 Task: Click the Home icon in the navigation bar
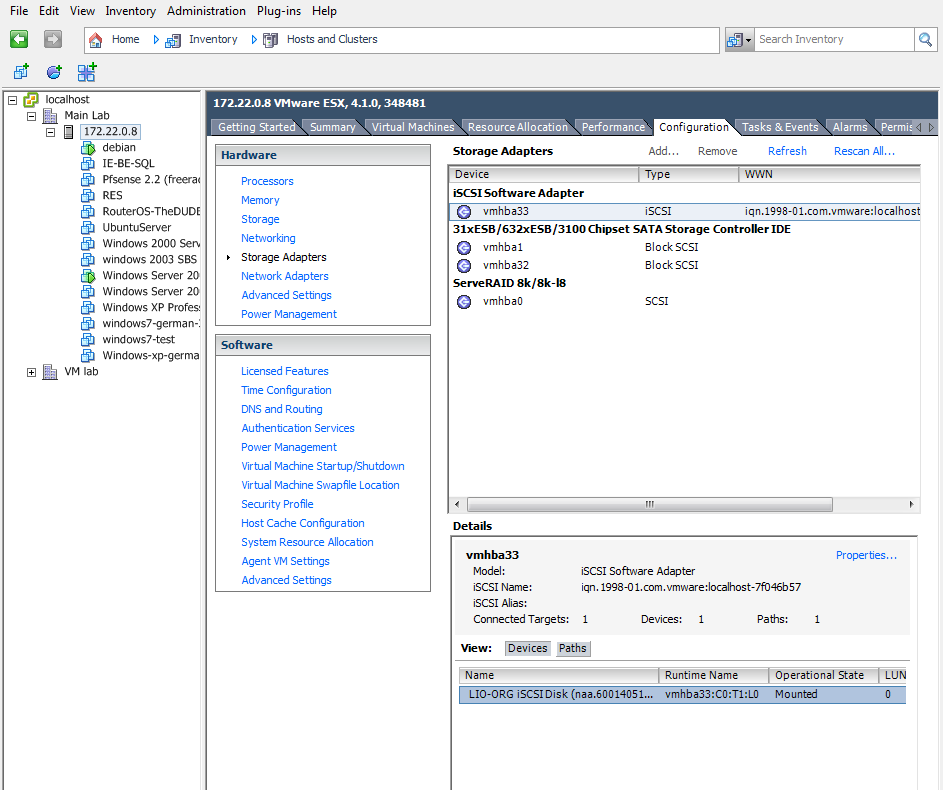point(95,39)
